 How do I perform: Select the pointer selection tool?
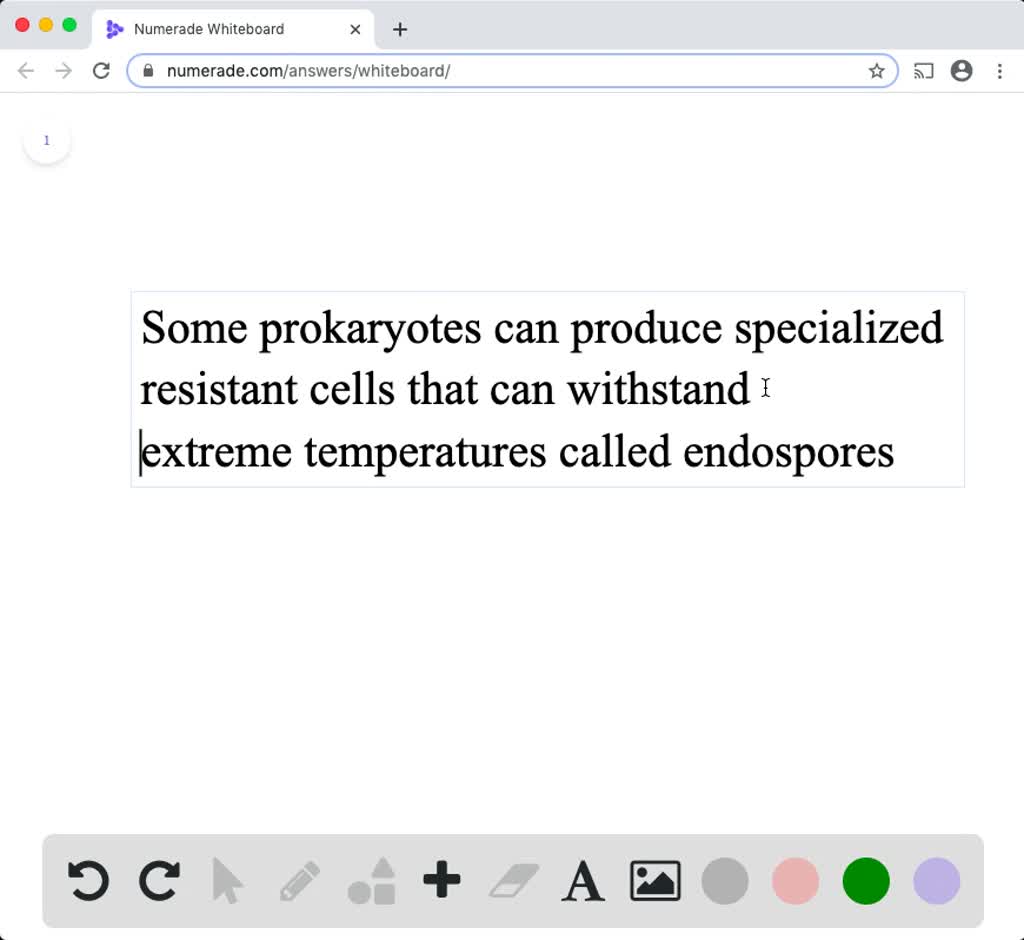(x=228, y=881)
